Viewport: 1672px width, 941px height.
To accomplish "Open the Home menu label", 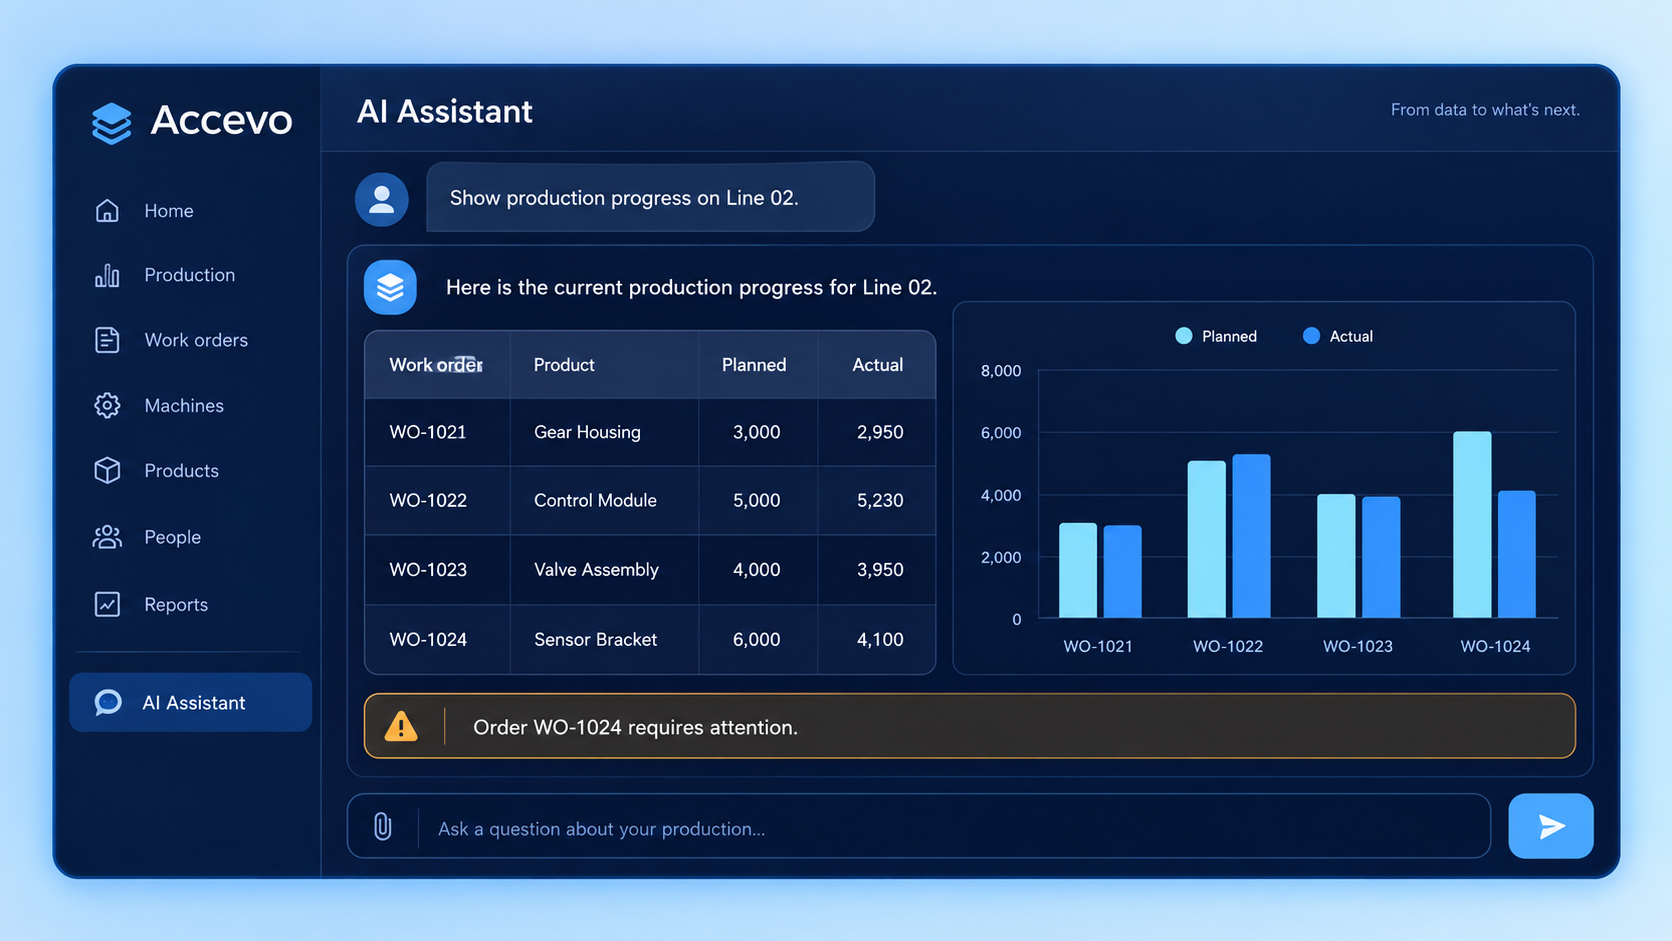I will pos(169,211).
